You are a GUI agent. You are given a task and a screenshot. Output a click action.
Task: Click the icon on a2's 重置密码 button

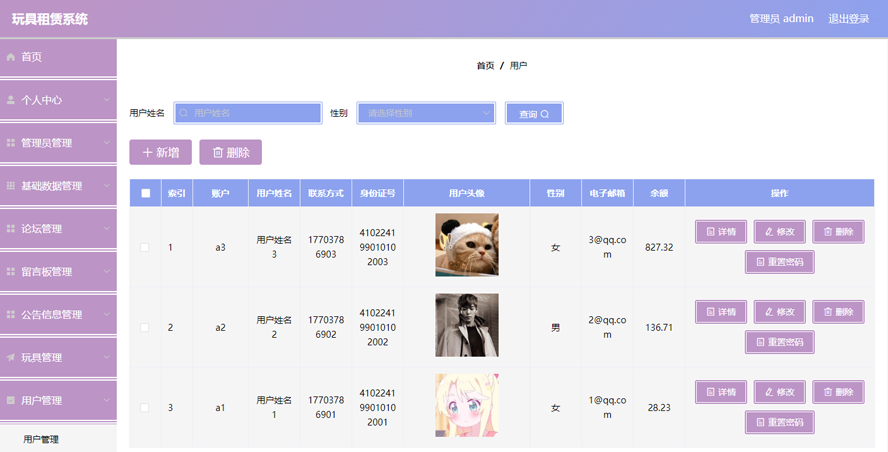(760, 342)
